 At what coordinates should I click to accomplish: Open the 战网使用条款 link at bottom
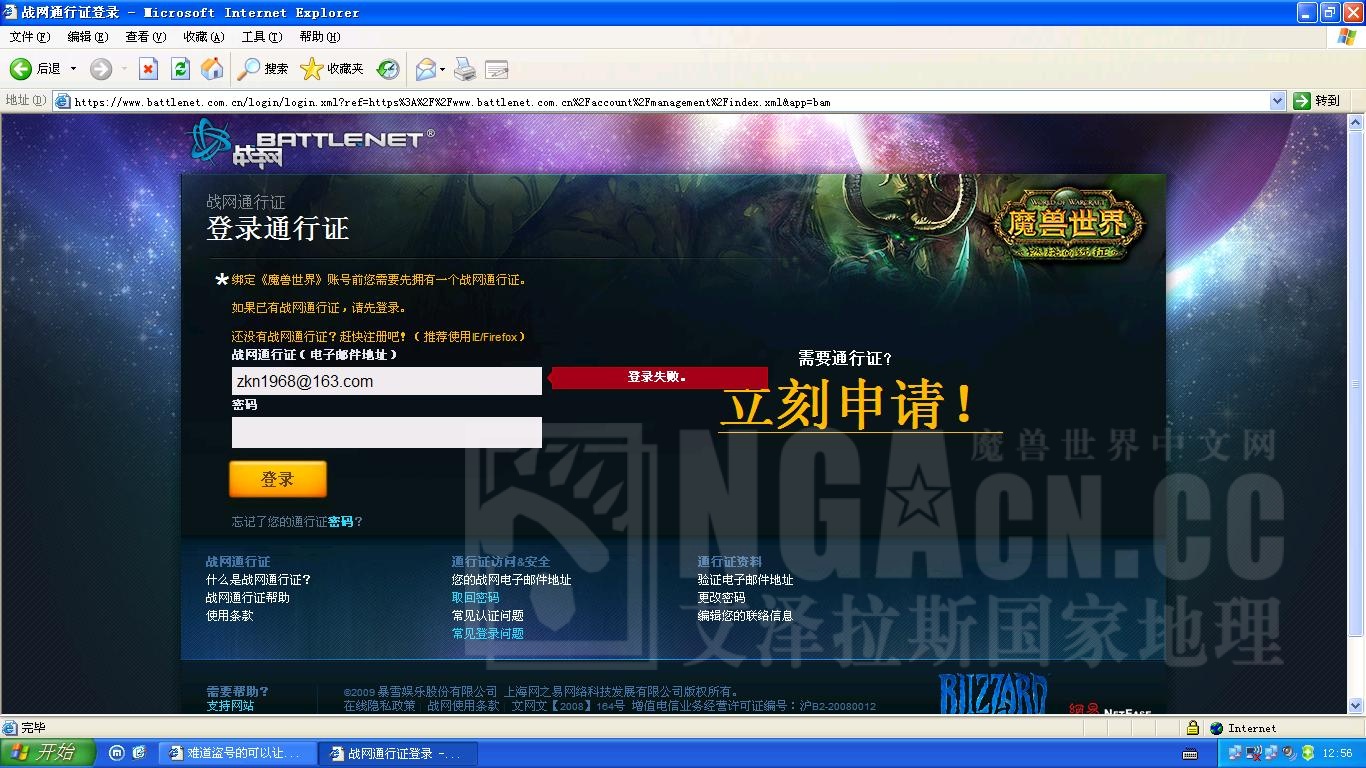point(463,706)
